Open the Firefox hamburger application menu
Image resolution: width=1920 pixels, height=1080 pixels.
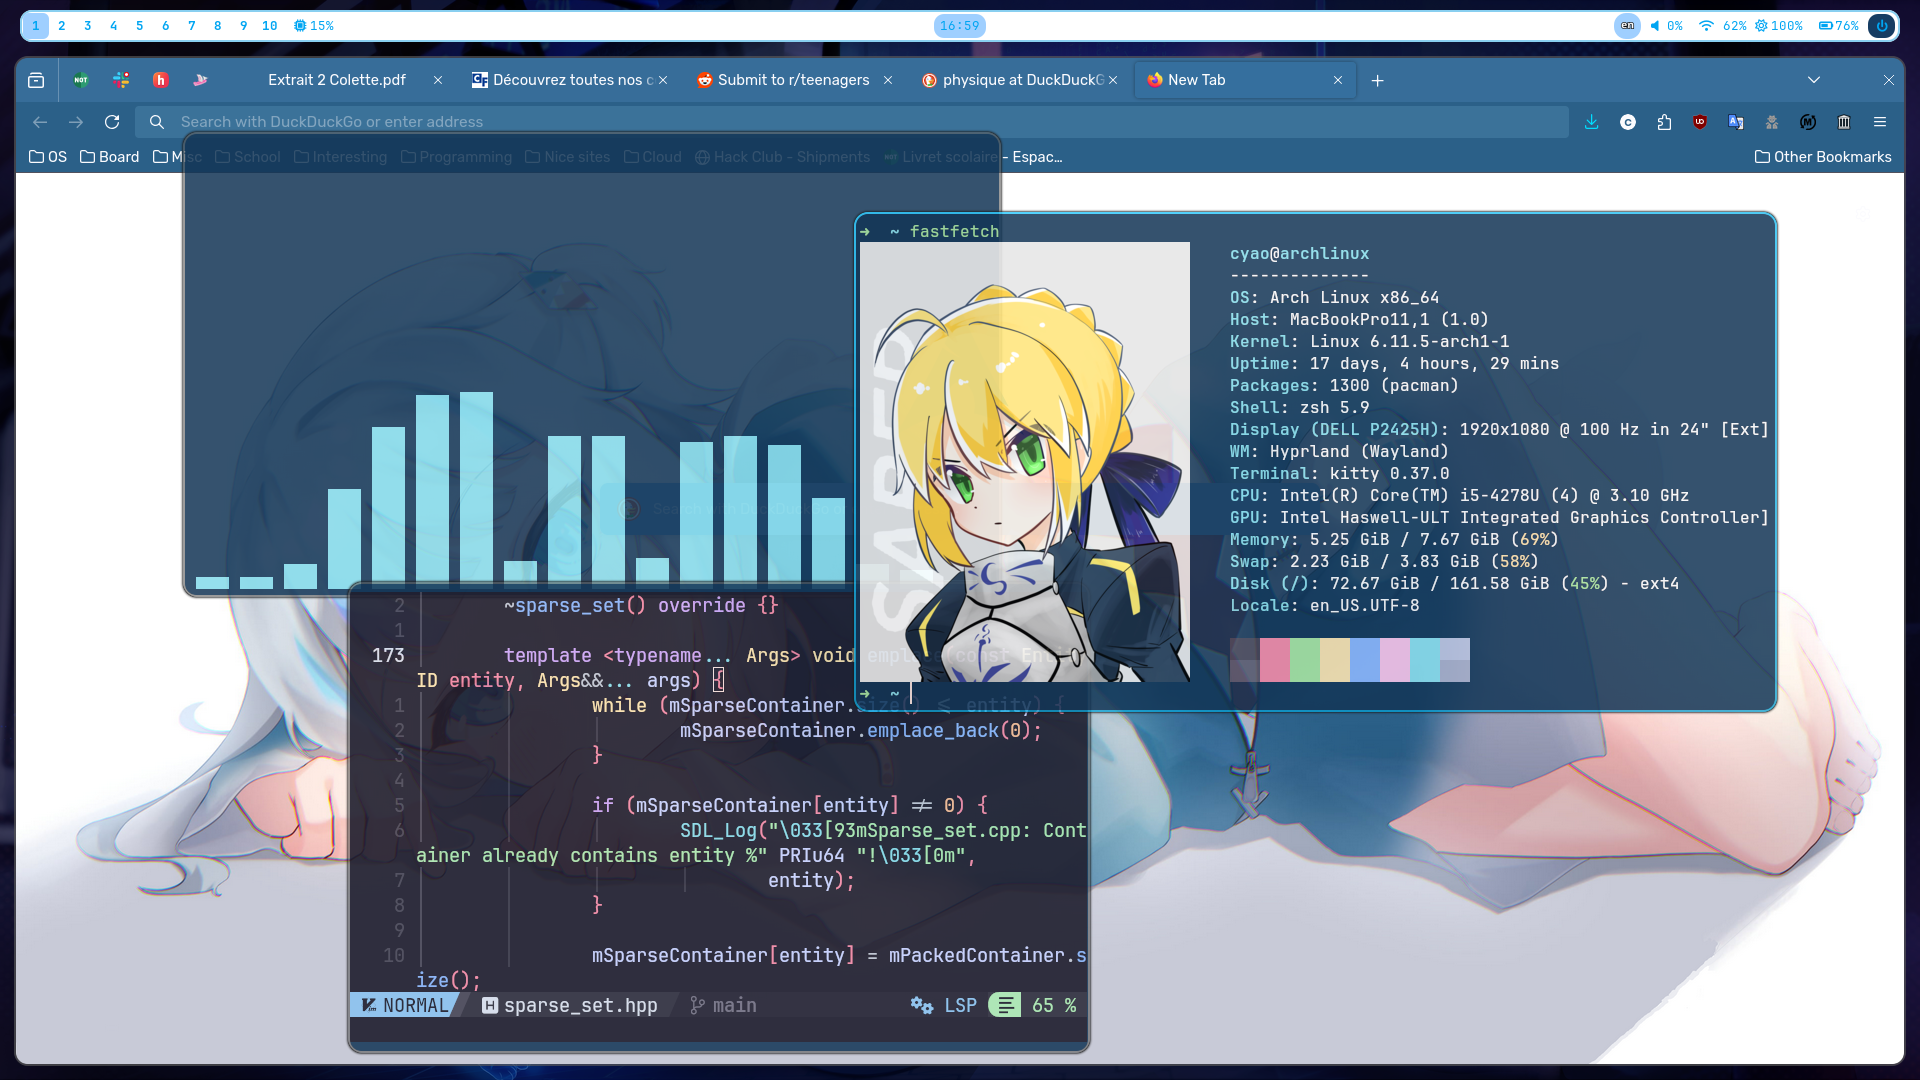tap(1880, 122)
